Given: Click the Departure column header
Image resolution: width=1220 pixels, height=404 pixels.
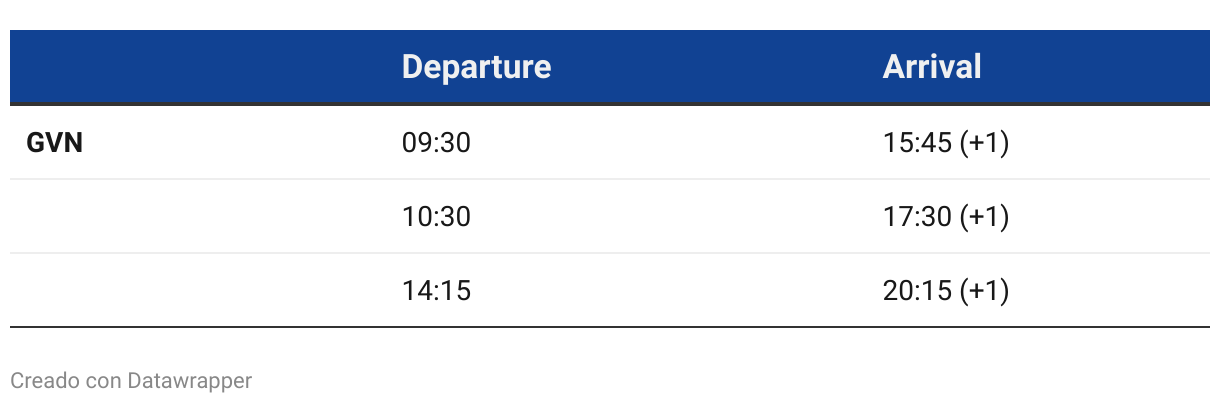Looking at the screenshot, I should (x=476, y=67).
